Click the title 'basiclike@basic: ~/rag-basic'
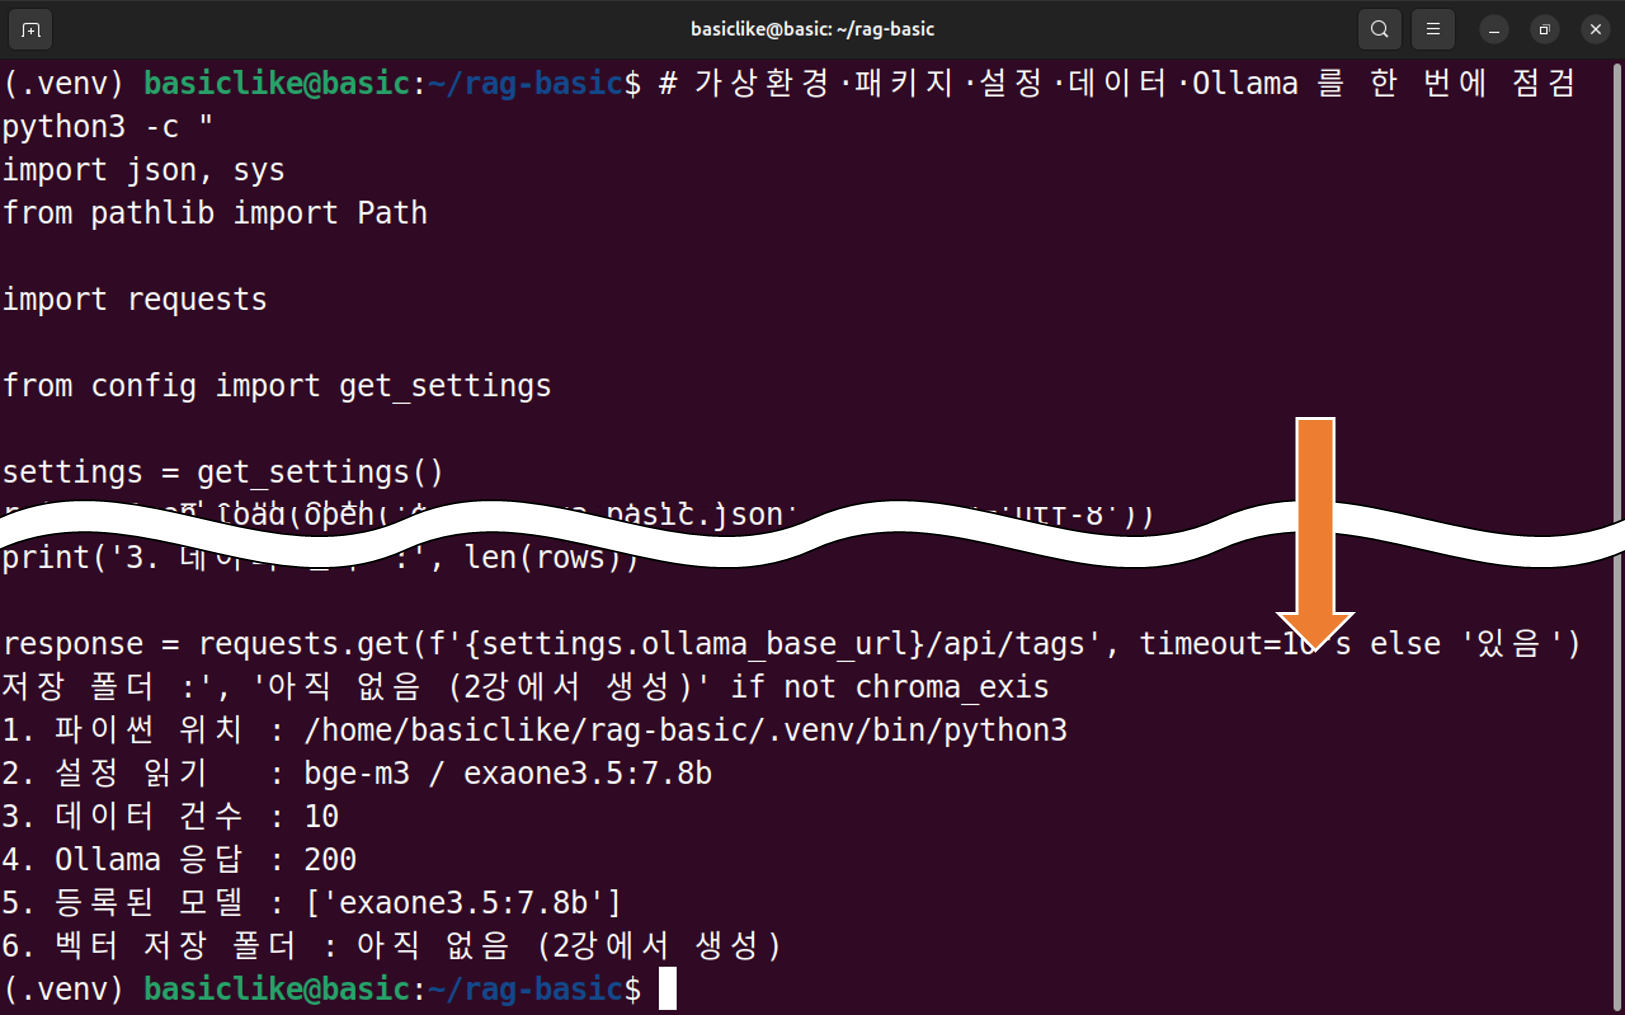The image size is (1625, 1015). click(x=812, y=29)
